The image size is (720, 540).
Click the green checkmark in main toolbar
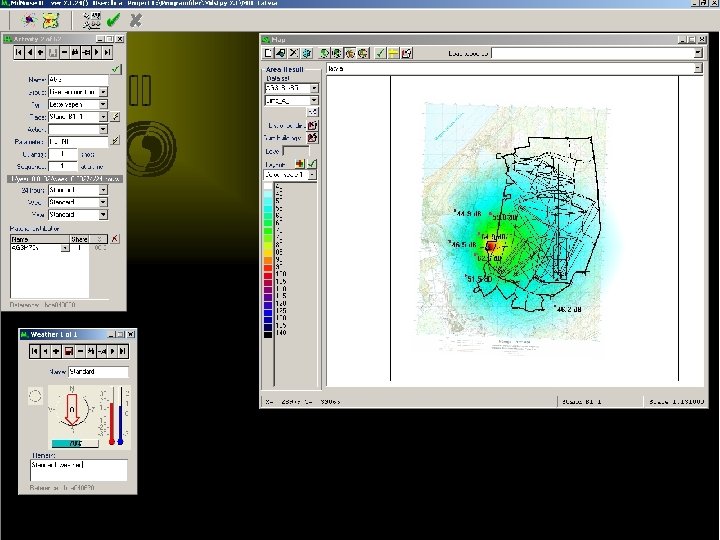(113, 19)
